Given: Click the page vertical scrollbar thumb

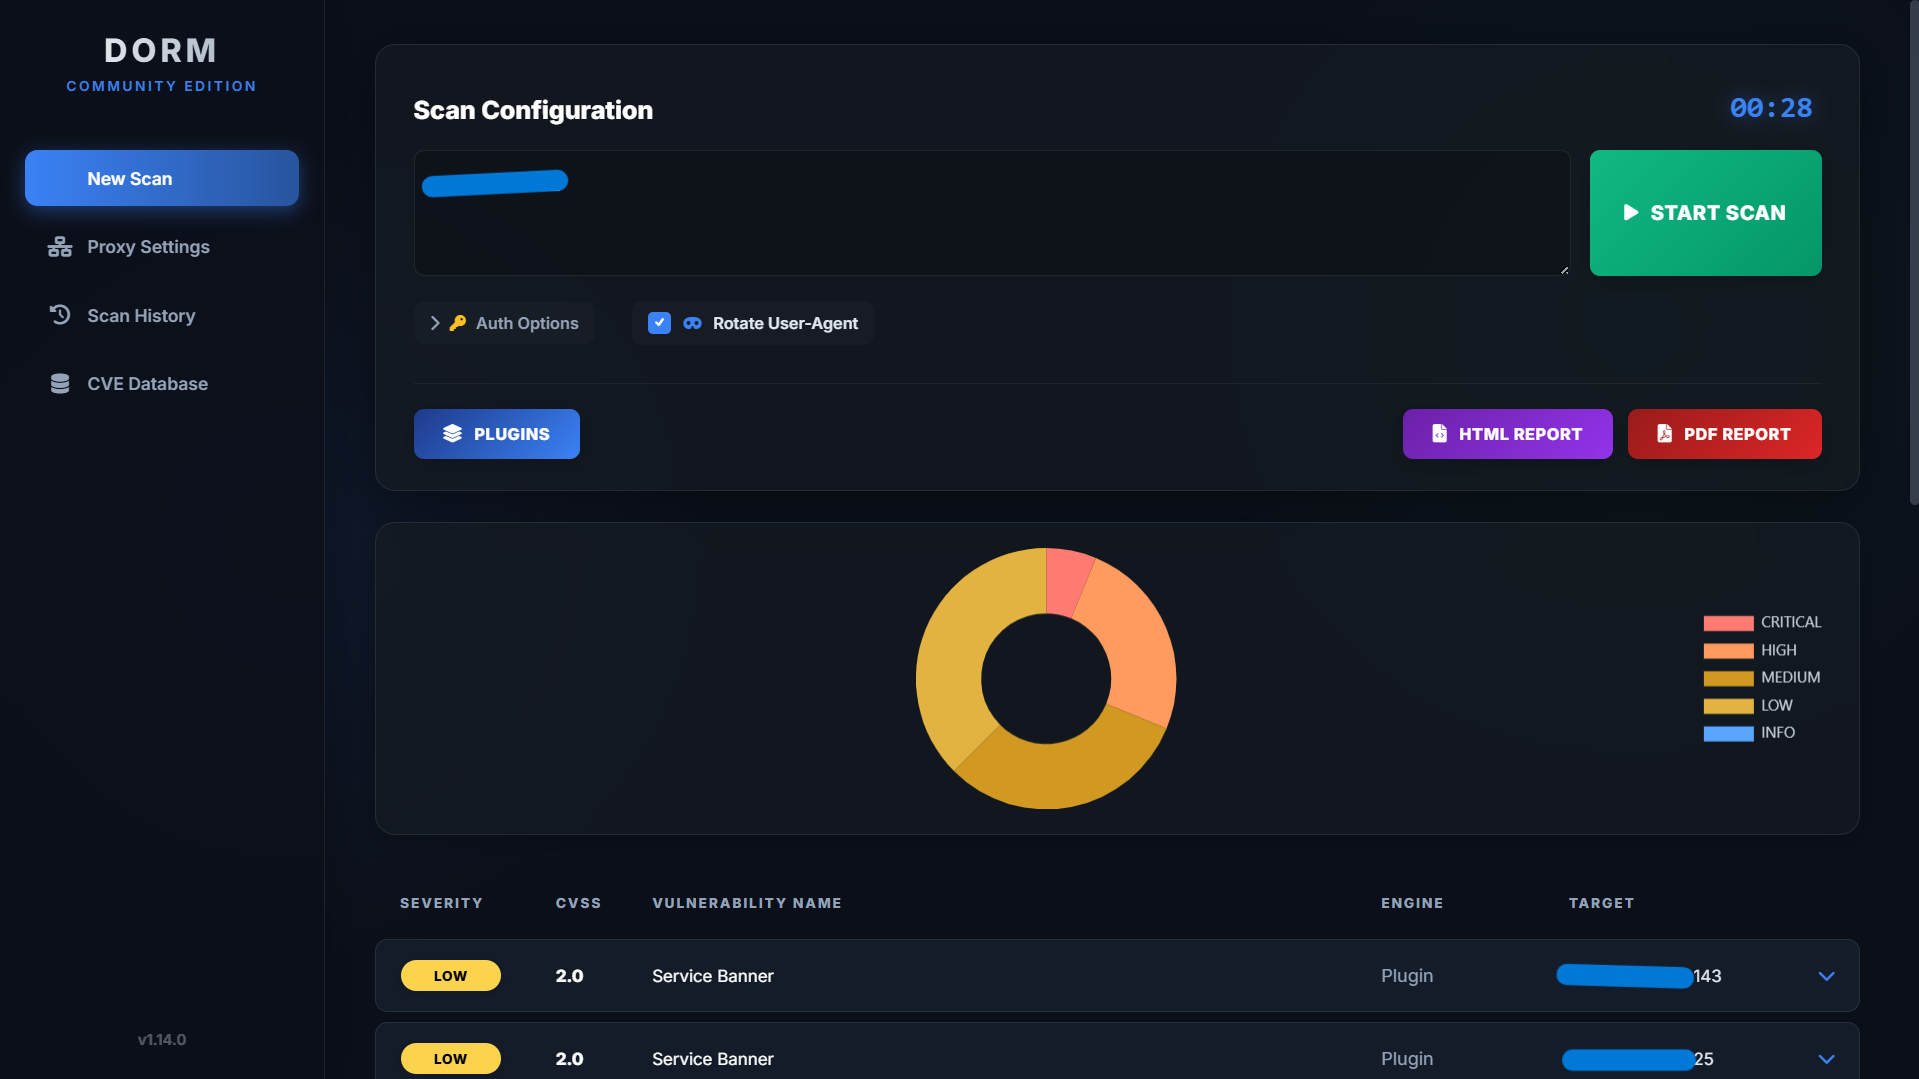Looking at the screenshot, I should coord(1913,252).
